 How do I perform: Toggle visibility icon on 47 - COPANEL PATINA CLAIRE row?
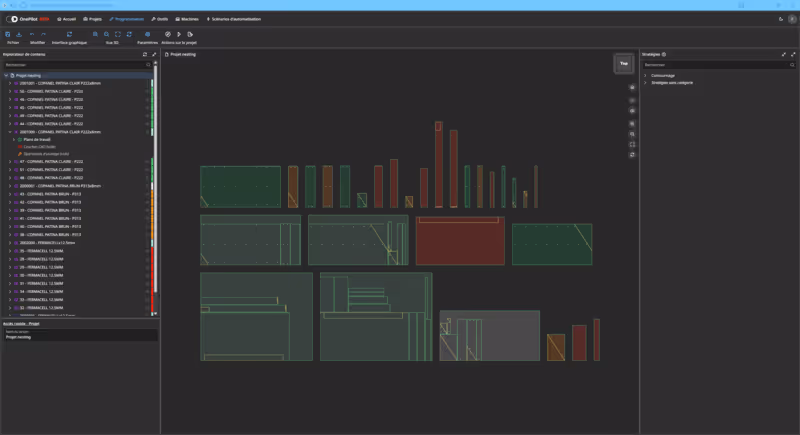click(x=147, y=162)
